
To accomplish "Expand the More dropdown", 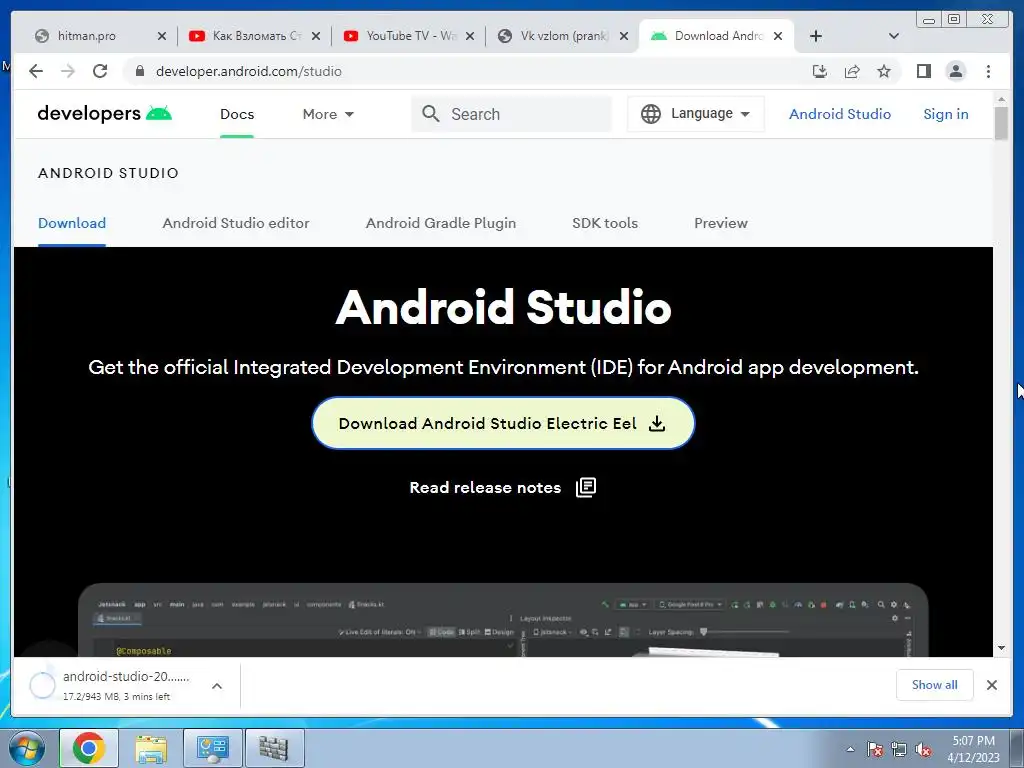I will (x=328, y=114).
